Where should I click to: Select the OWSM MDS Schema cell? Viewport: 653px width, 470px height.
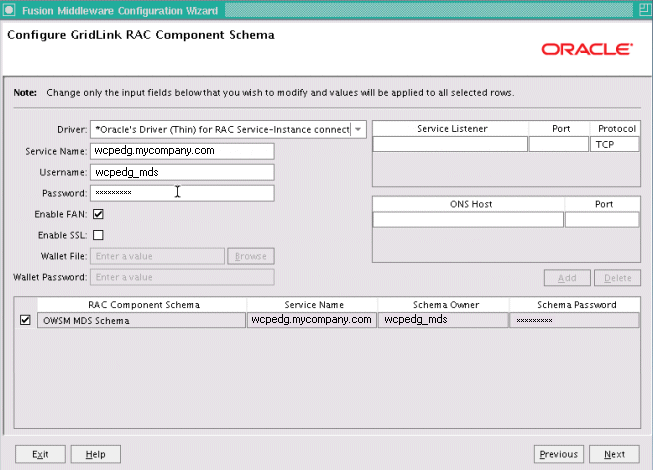click(x=141, y=320)
